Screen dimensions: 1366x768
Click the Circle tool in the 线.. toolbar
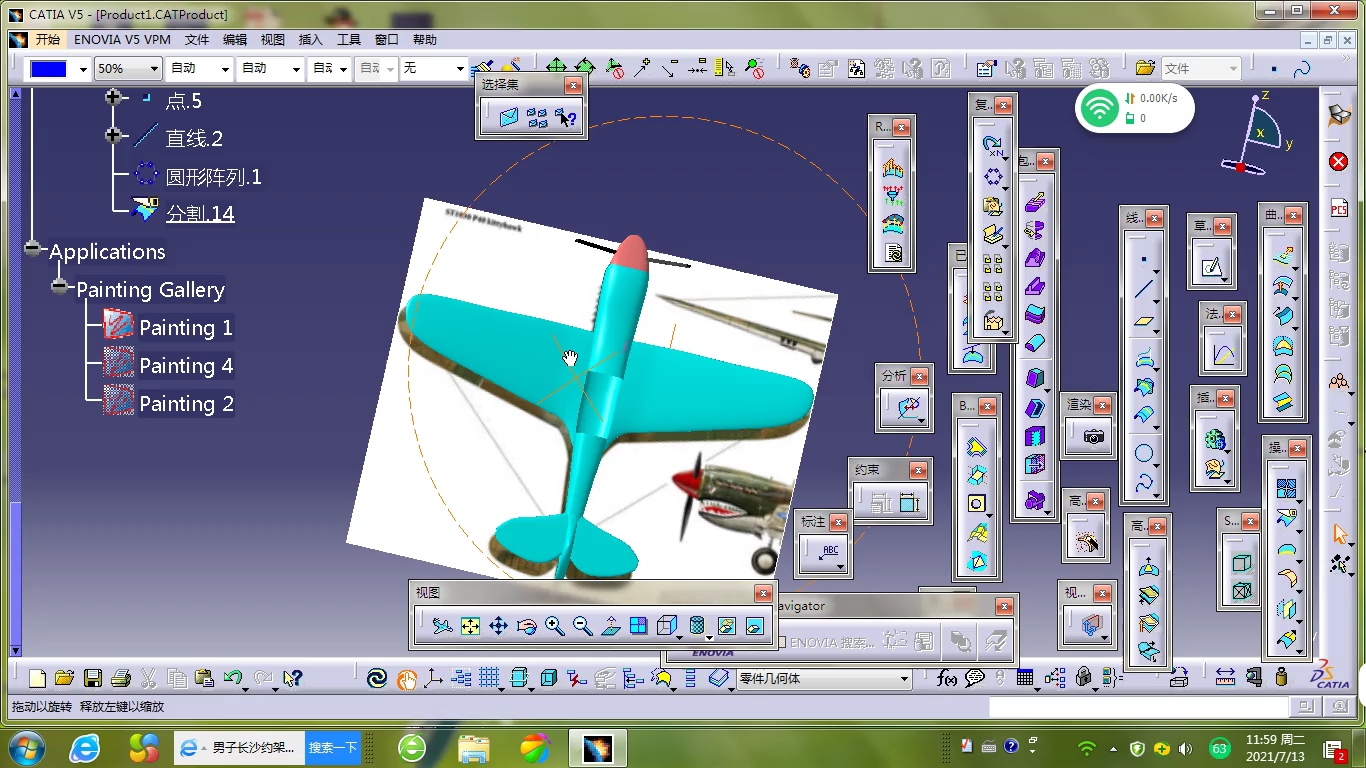[x=1144, y=453]
